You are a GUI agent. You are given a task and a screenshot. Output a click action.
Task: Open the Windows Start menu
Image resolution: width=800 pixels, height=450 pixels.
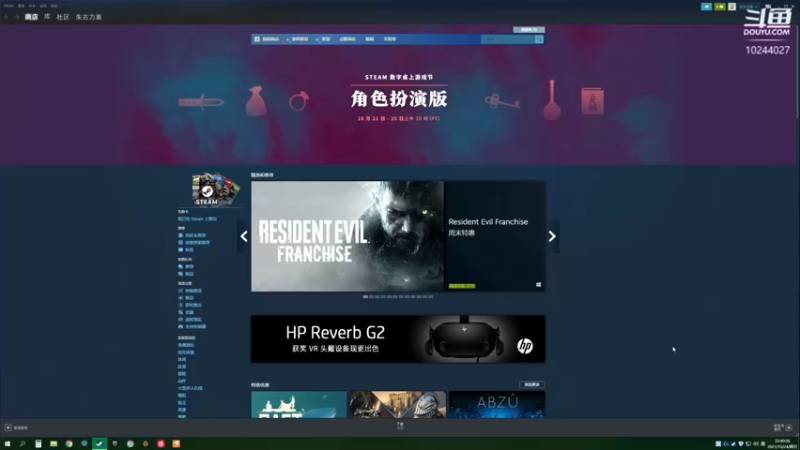pos(7,444)
